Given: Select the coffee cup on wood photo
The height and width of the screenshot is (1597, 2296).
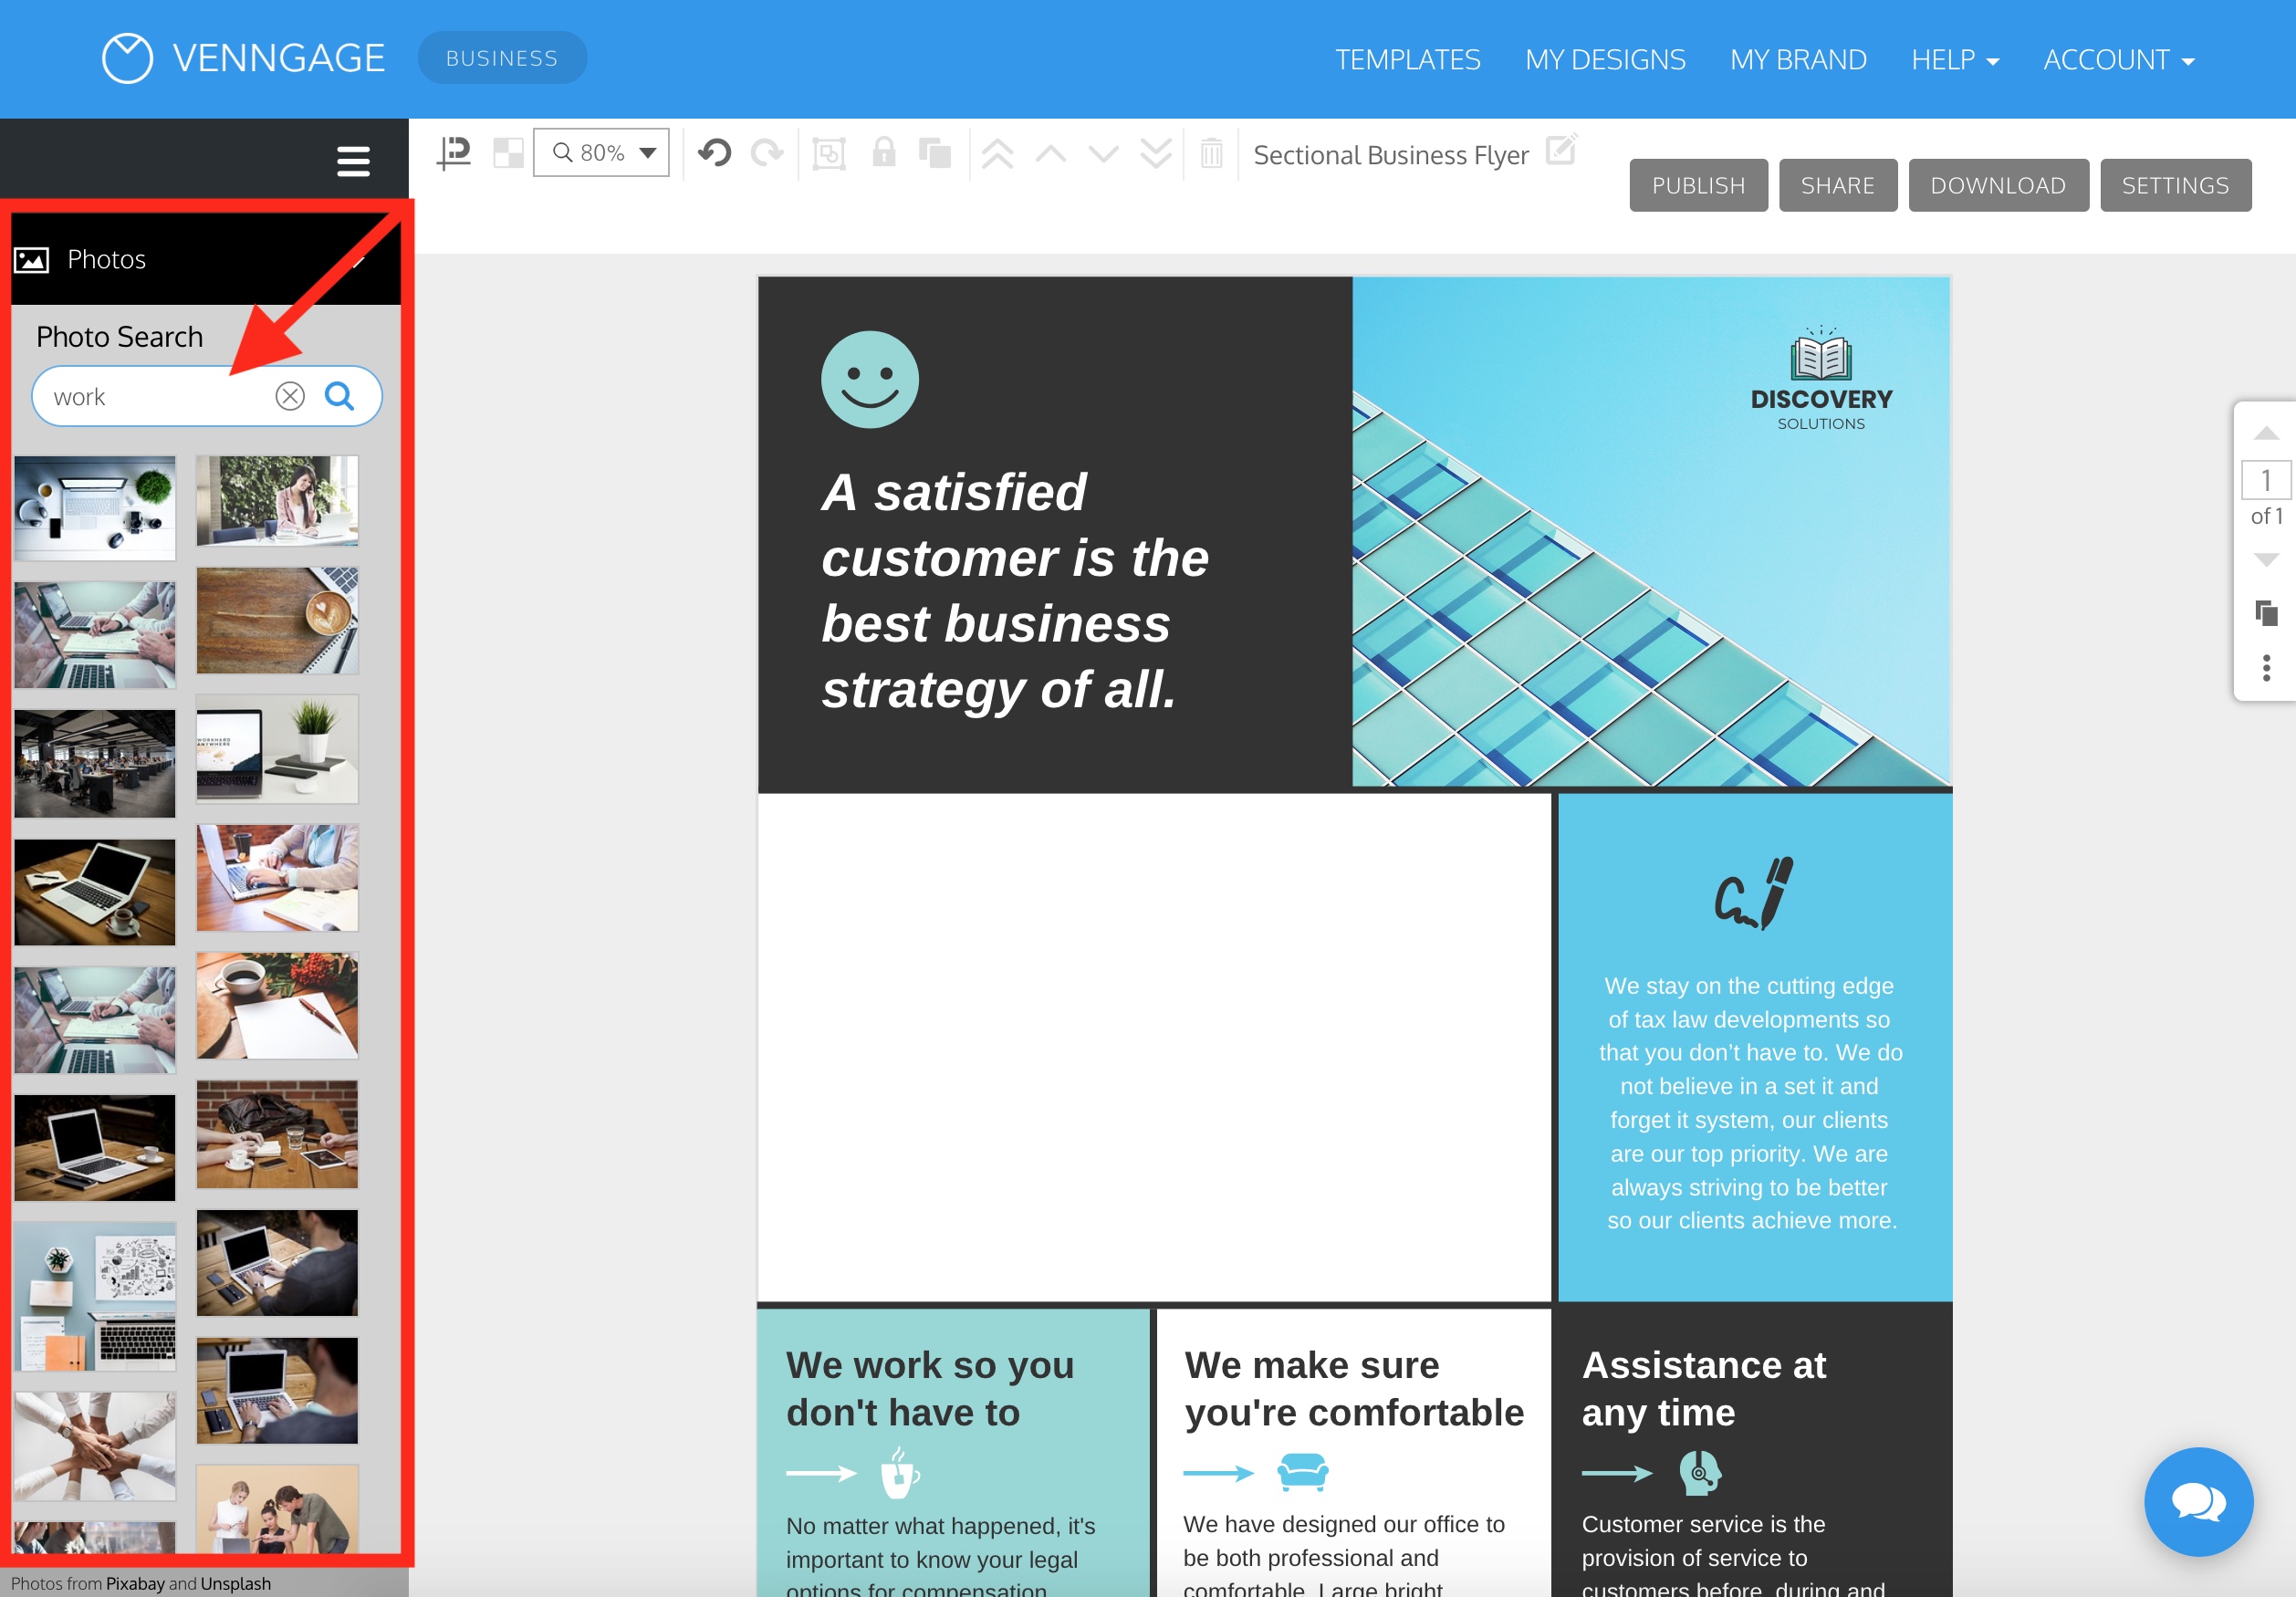Looking at the screenshot, I should point(277,621).
